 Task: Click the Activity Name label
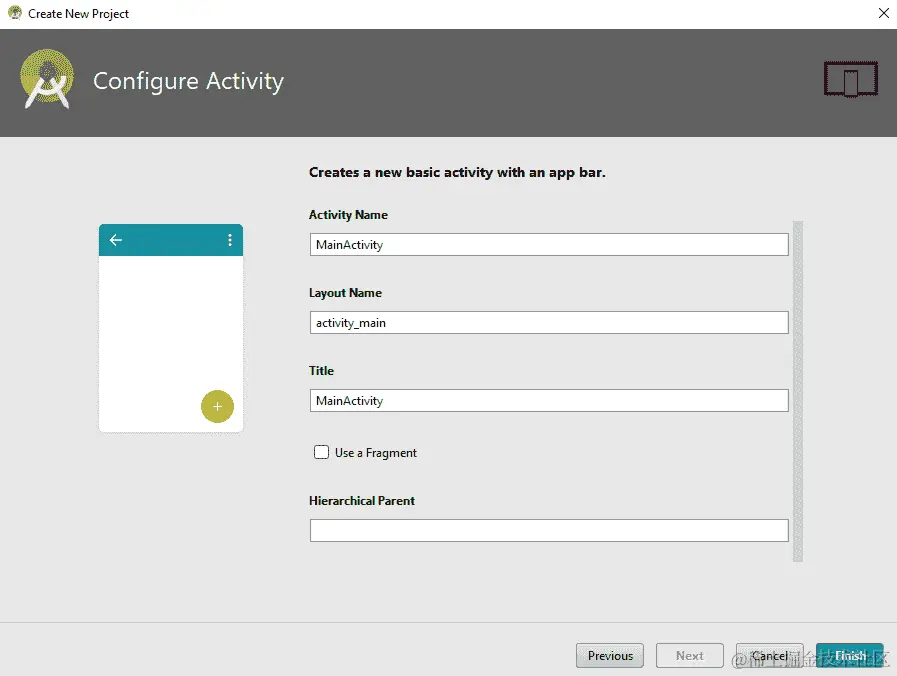pos(348,214)
